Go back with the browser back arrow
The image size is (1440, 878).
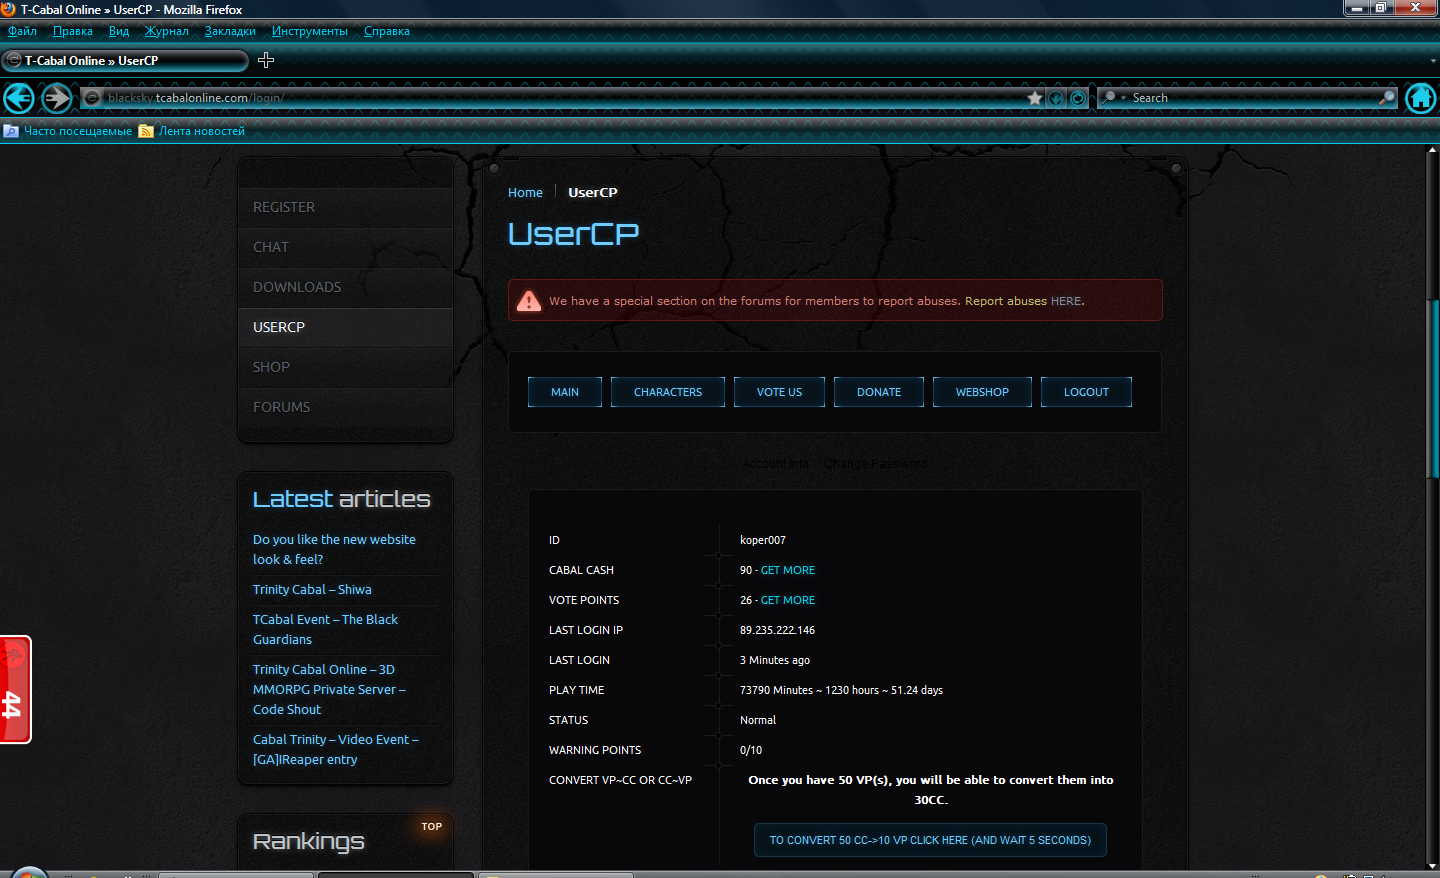(x=19, y=98)
